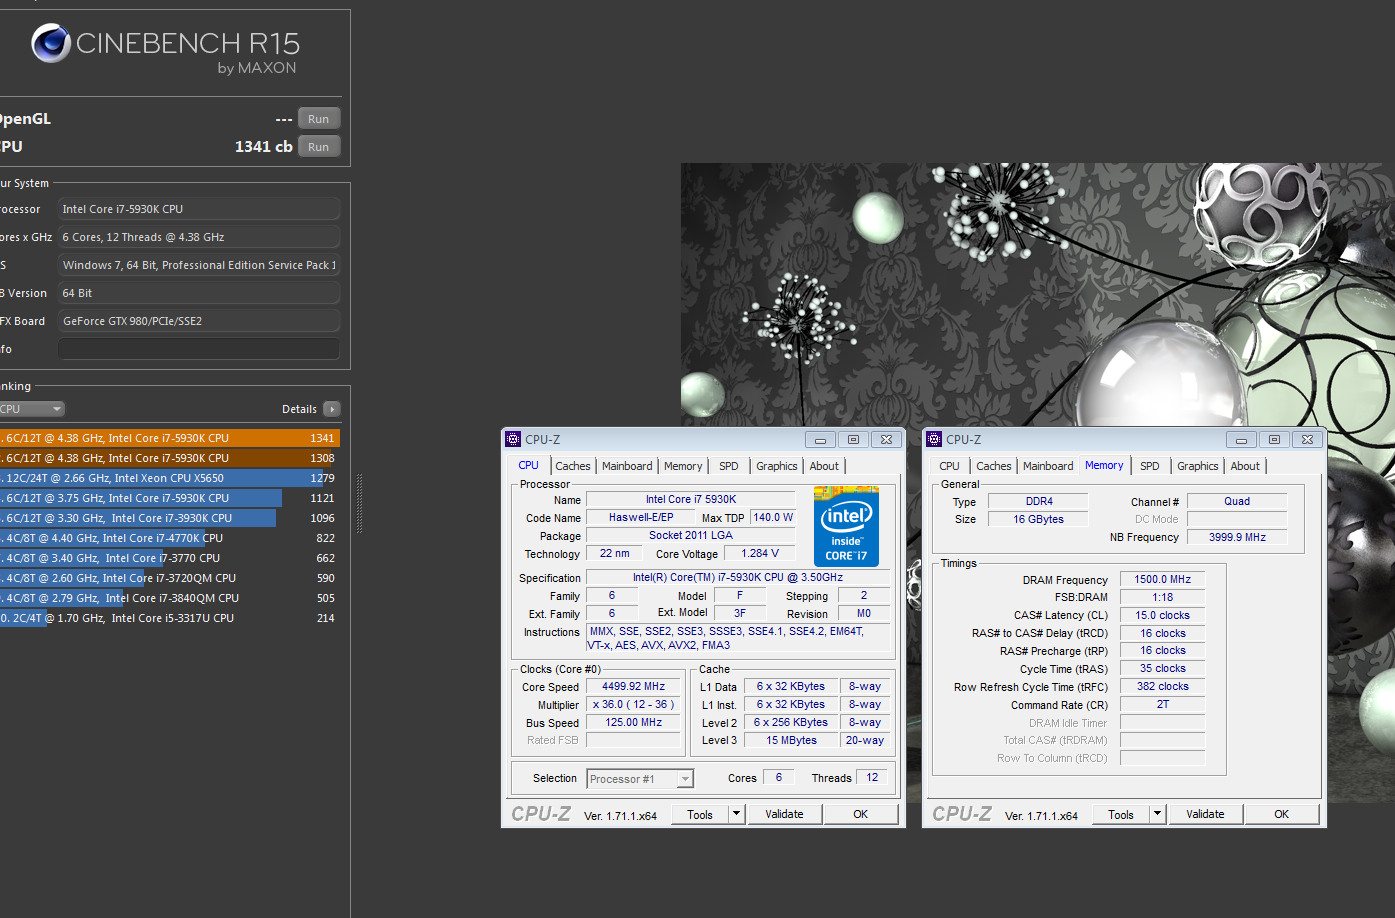Open the Processor #1 selection dropdown
Viewport: 1395px width, 918px height.
pyautogui.click(x=640, y=779)
